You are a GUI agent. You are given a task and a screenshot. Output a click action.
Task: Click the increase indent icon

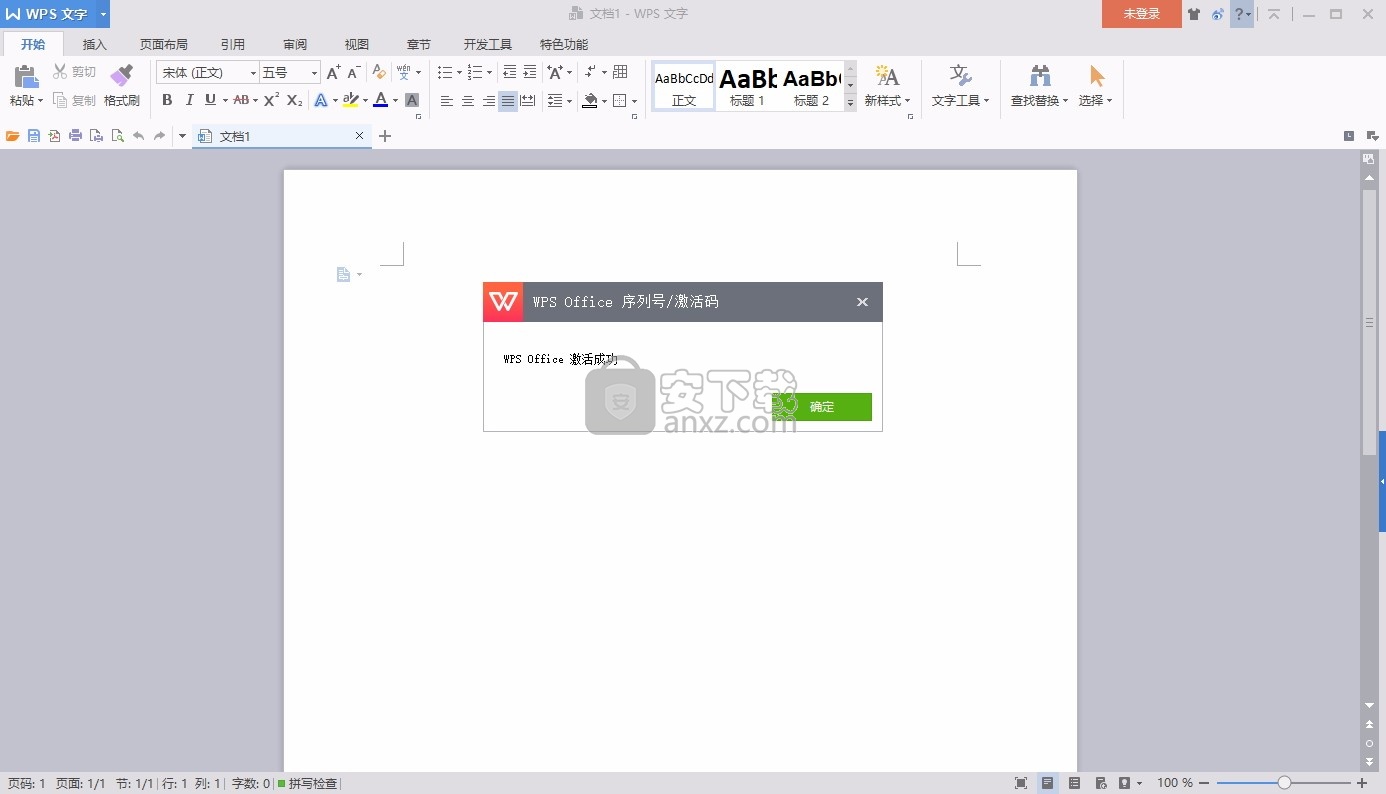(x=530, y=72)
